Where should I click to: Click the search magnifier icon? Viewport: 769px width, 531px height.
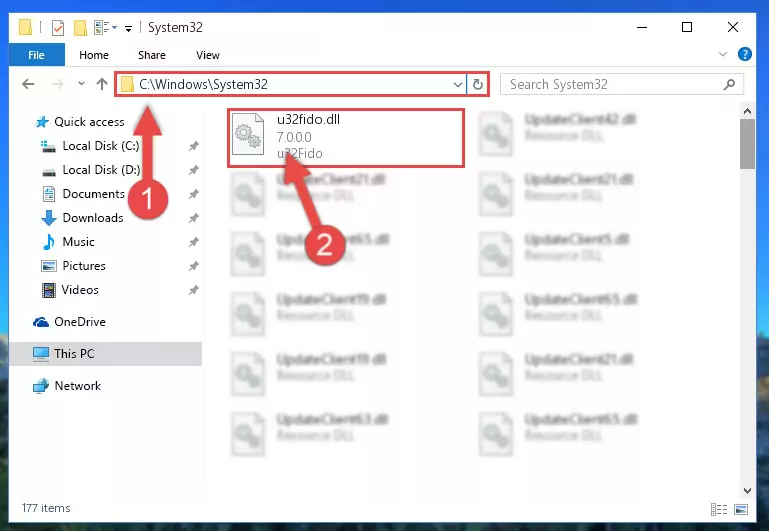[x=729, y=84]
